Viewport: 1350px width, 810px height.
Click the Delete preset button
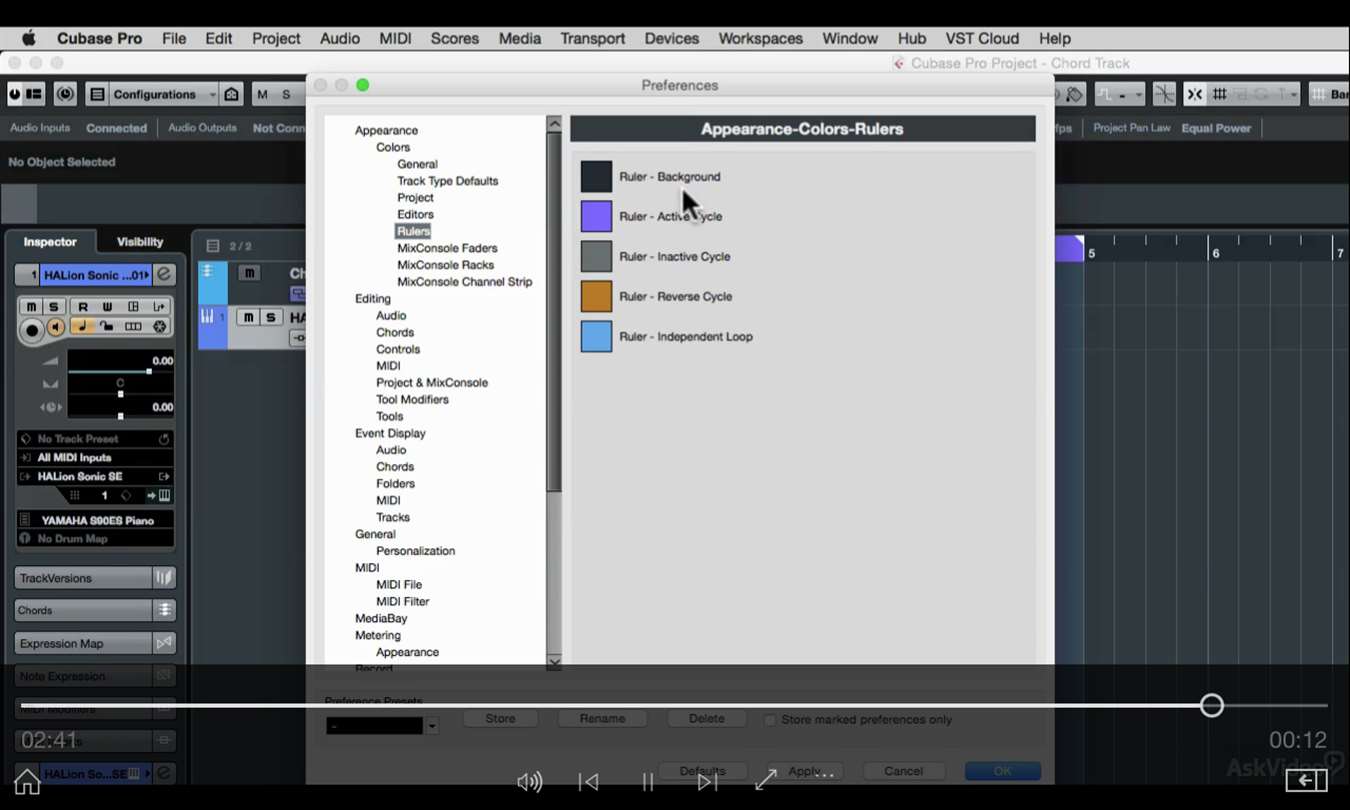pos(707,719)
